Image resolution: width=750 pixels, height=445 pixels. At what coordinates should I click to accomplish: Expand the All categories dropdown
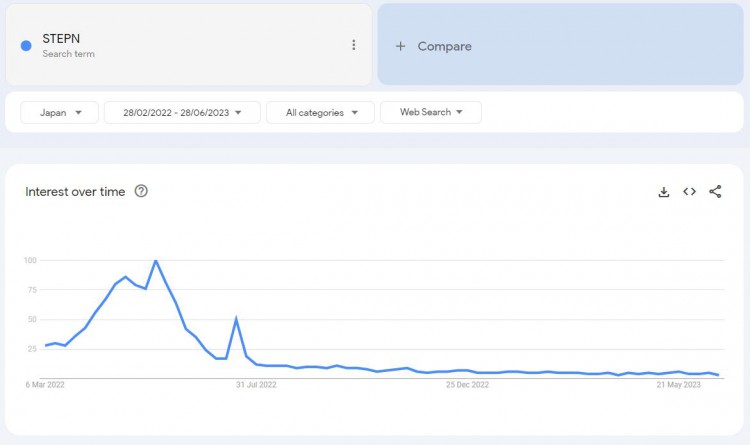[320, 113]
